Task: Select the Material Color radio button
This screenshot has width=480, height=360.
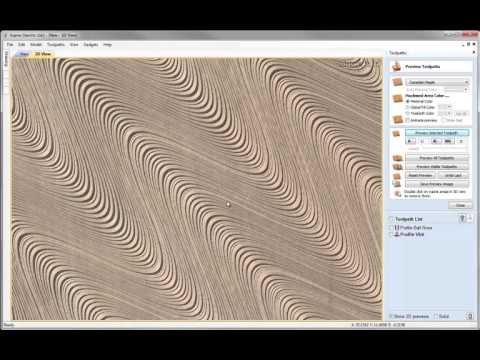Action: (x=407, y=101)
